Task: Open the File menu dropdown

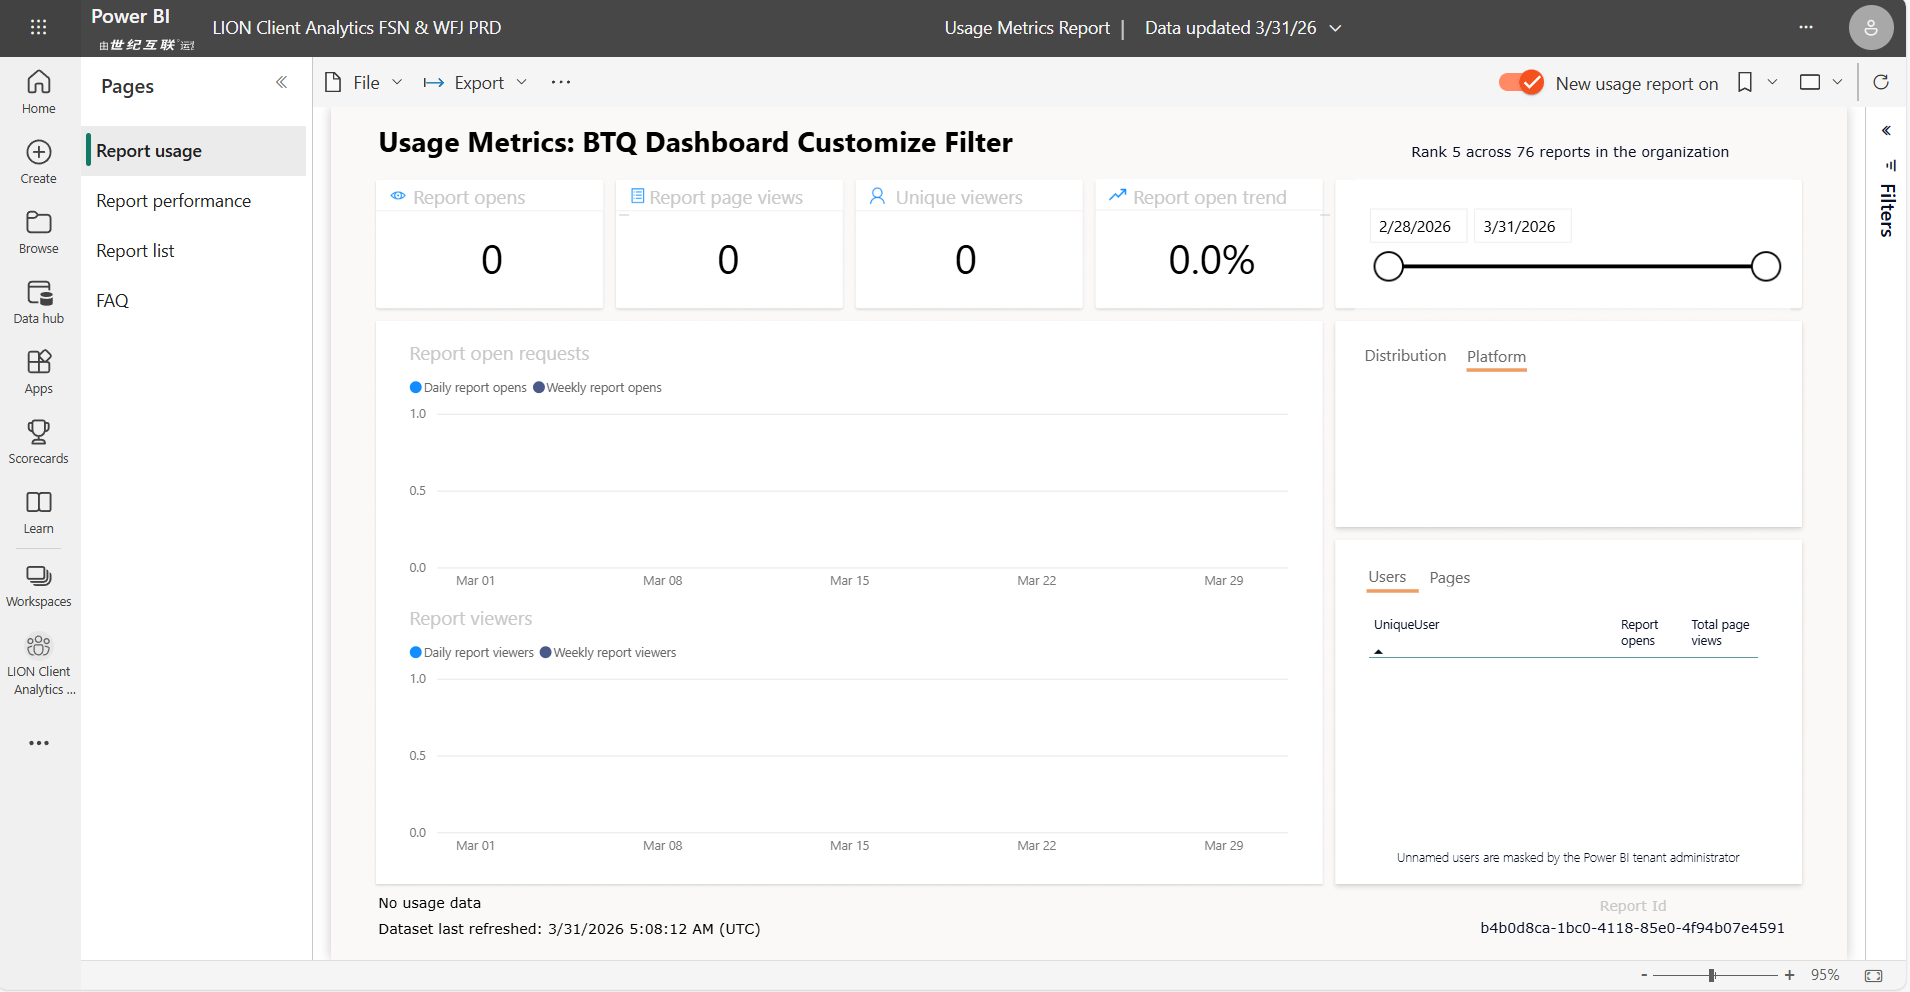Action: [364, 82]
